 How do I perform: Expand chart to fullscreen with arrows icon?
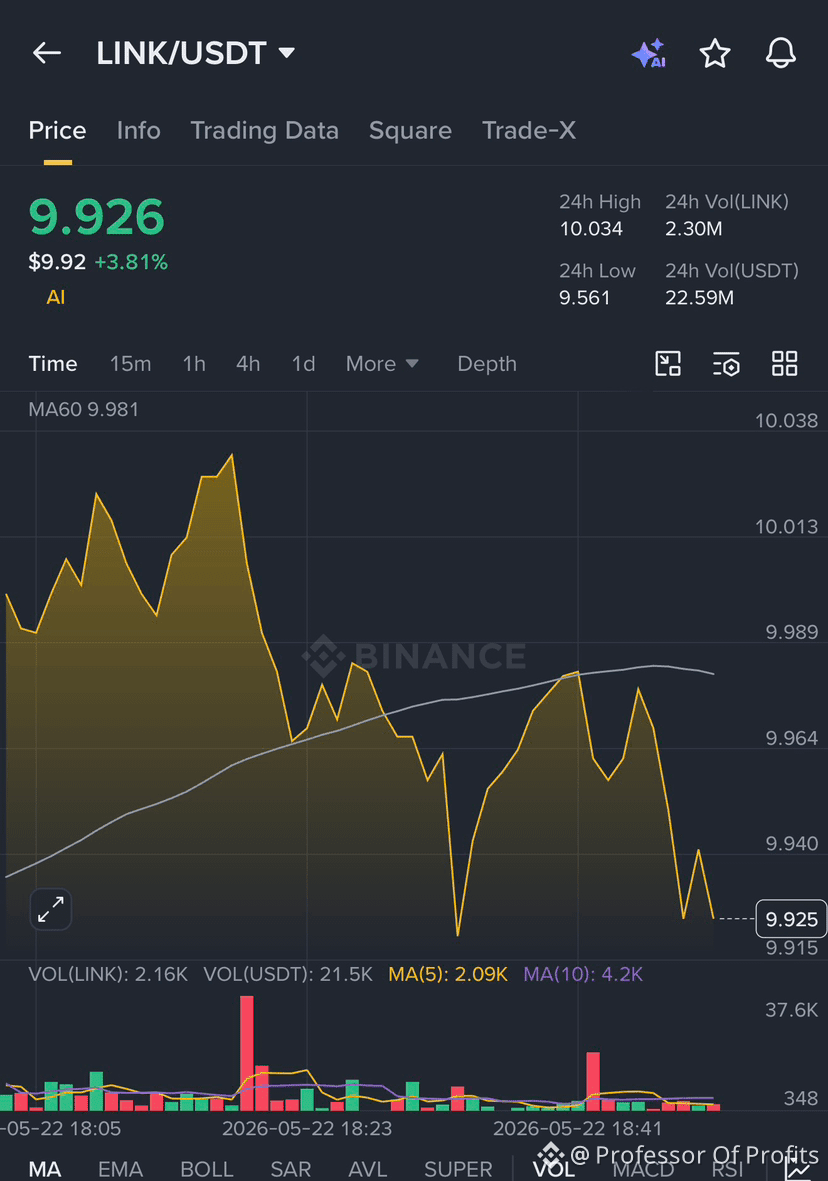50,909
